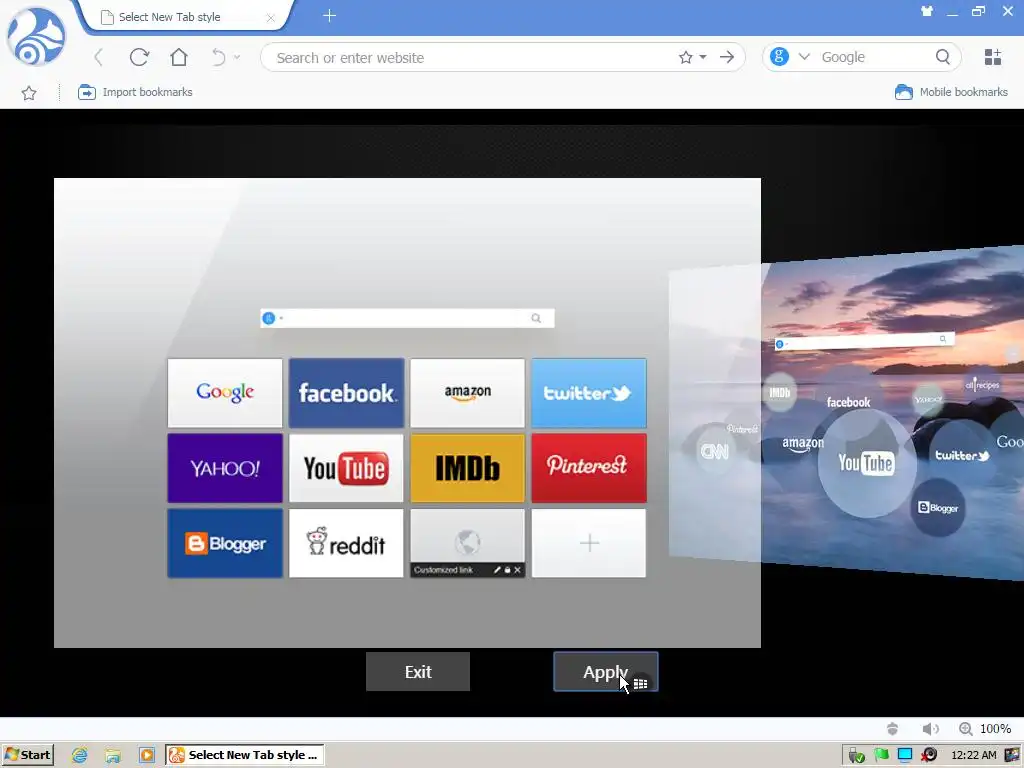
Task: Click the shield icon in status bar
Action: [x=892, y=729]
